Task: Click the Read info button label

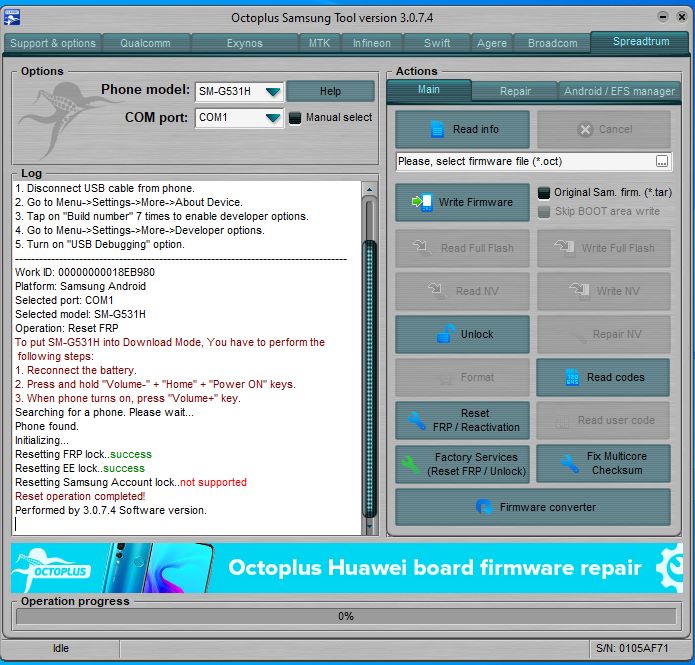Action: 476,129
